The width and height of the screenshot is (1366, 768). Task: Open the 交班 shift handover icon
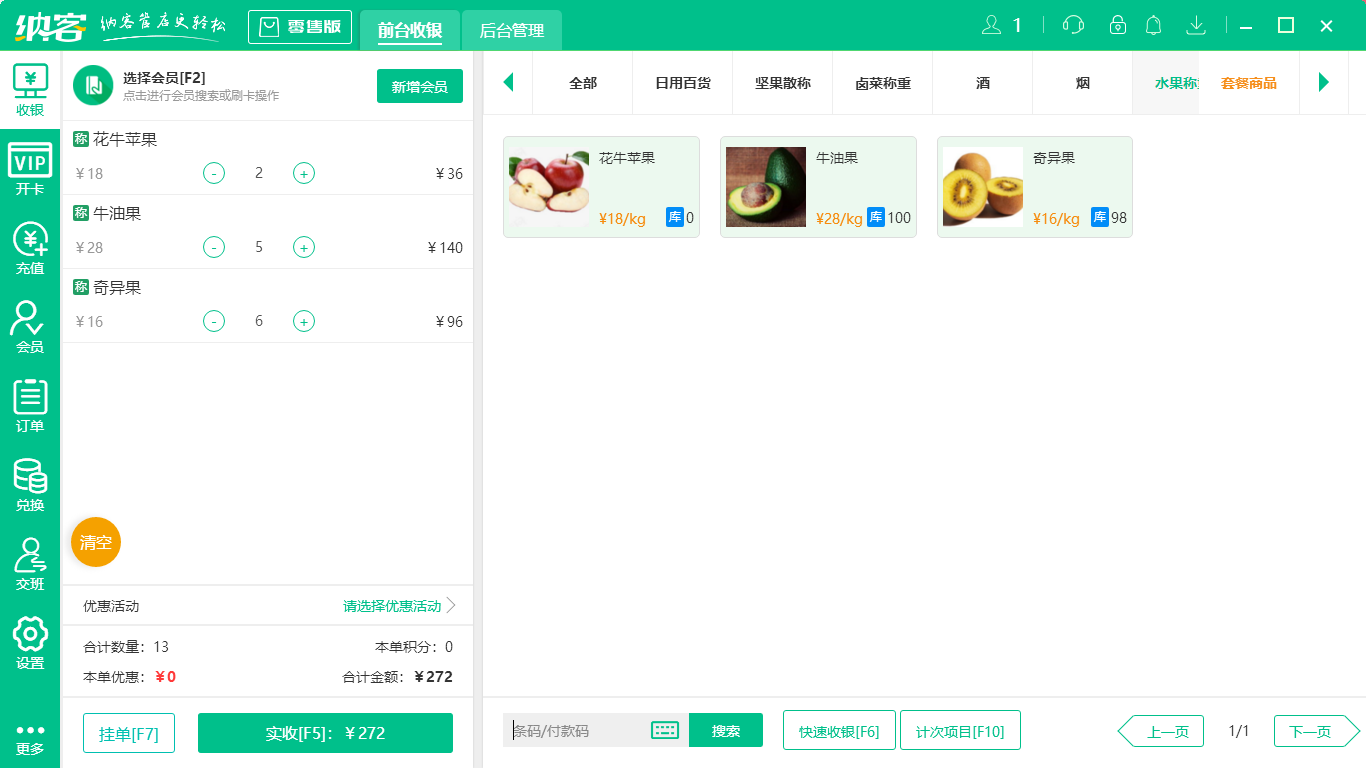pyautogui.click(x=30, y=564)
